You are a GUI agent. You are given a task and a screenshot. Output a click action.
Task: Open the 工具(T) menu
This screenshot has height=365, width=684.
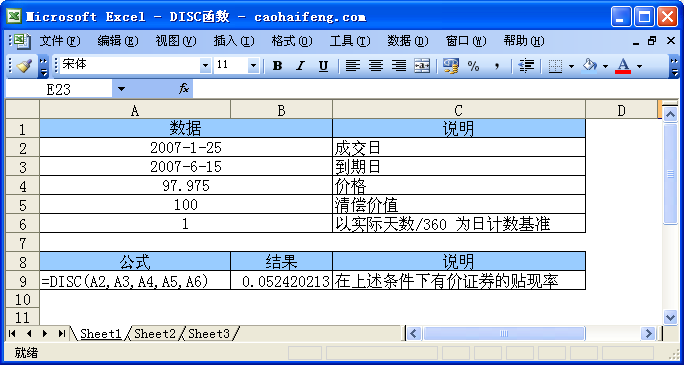[x=350, y=41]
